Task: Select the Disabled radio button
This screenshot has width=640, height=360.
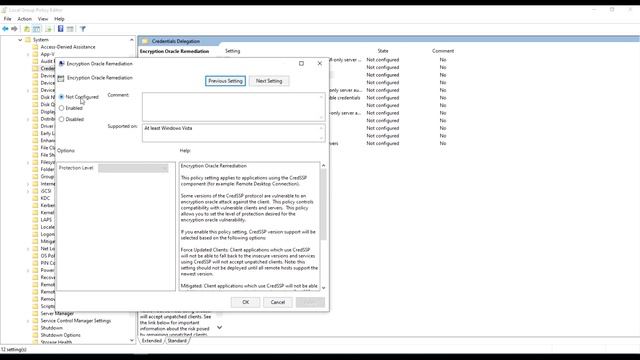Action: point(62,119)
